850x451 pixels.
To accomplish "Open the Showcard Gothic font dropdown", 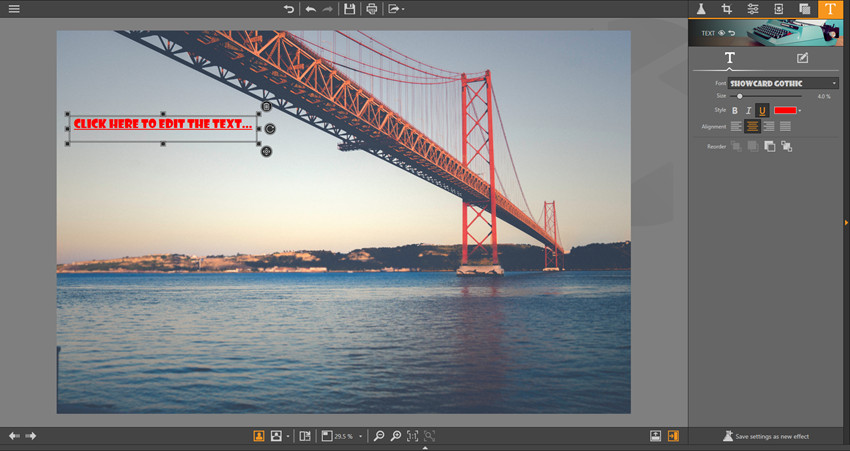I will (x=783, y=83).
